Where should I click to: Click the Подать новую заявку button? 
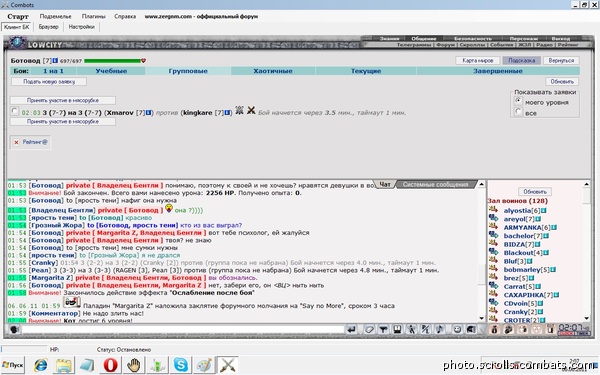coord(49,82)
